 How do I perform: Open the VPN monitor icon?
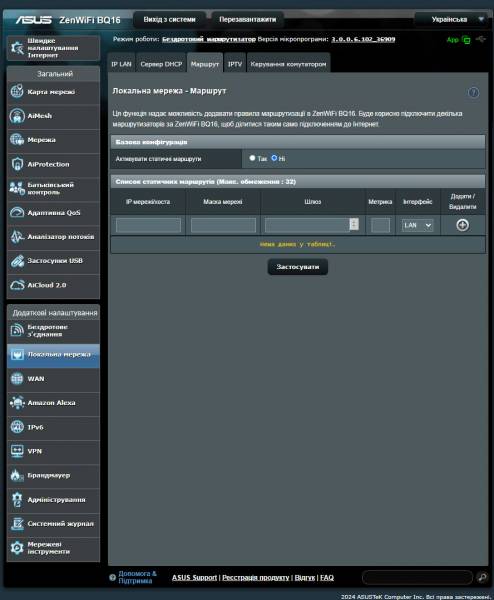(17, 451)
